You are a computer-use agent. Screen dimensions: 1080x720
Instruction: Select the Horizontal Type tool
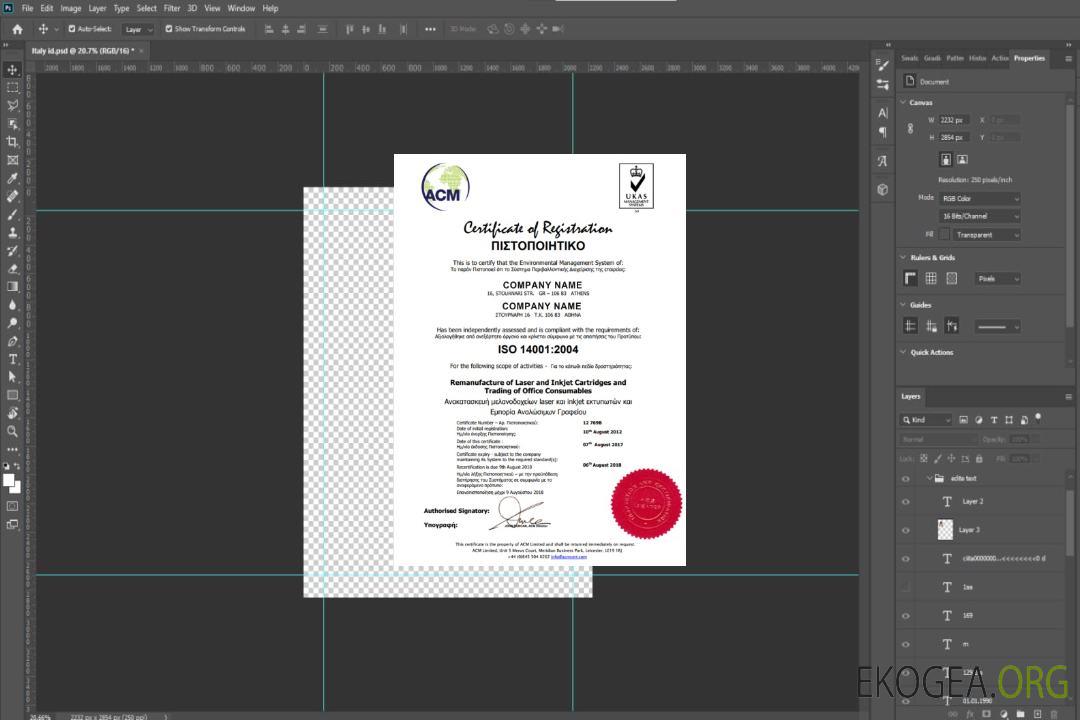(13, 359)
